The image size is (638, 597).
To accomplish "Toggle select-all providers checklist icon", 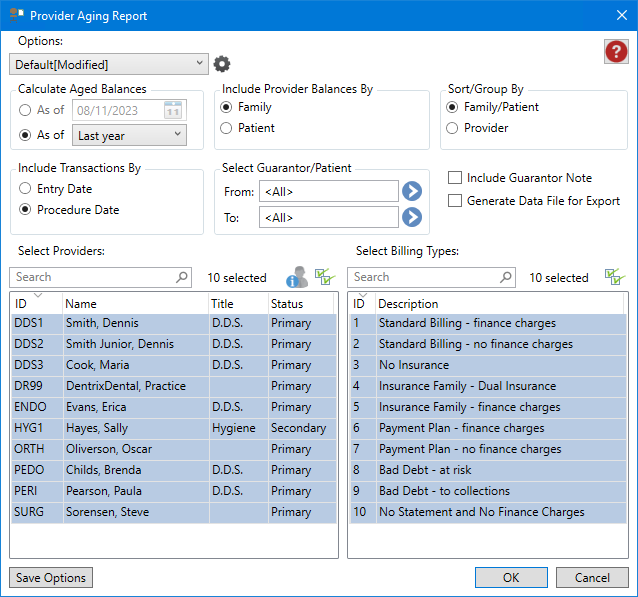I will 323,277.
